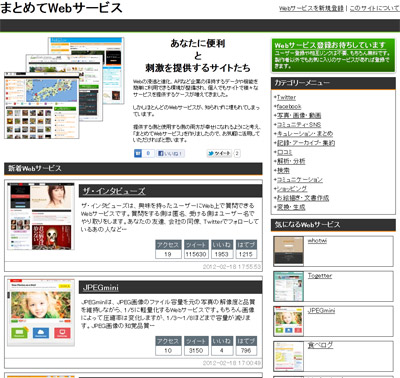Screen dimensions: 400x378
Task: Click the 新着Webサービス section header
Action: click(x=133, y=169)
